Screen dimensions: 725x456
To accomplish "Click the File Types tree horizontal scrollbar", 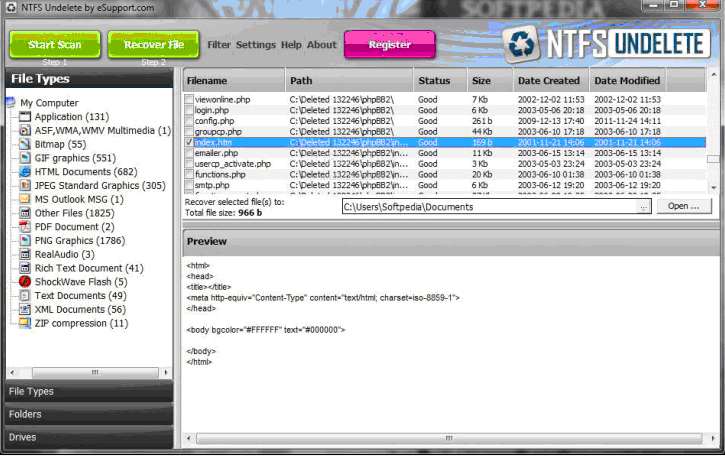I will pos(95,372).
